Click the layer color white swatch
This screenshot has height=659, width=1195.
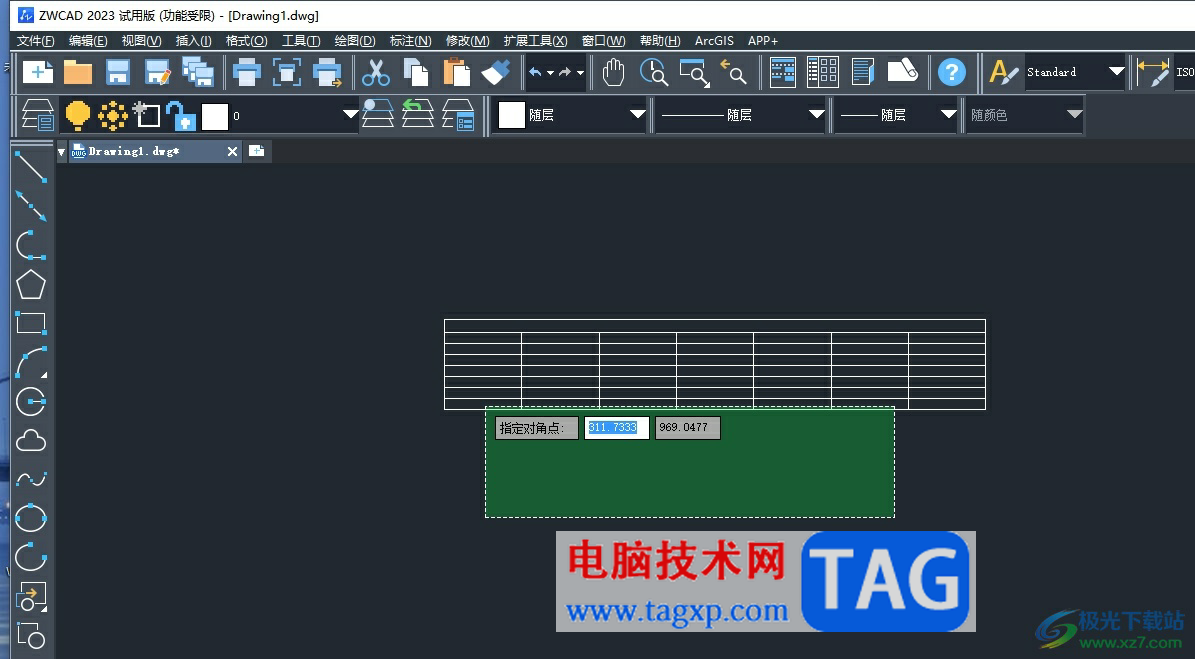tap(215, 117)
